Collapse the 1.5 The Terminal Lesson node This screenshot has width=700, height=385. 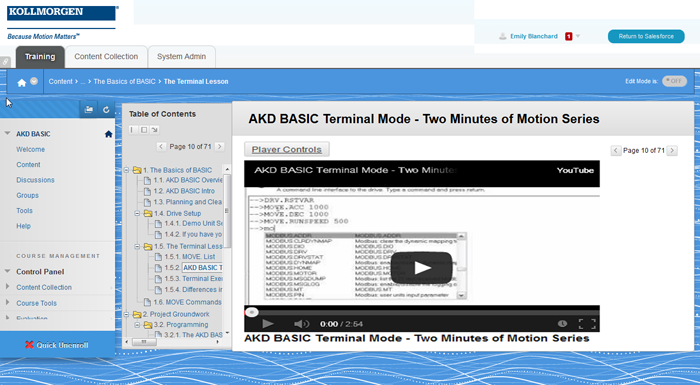click(x=138, y=247)
